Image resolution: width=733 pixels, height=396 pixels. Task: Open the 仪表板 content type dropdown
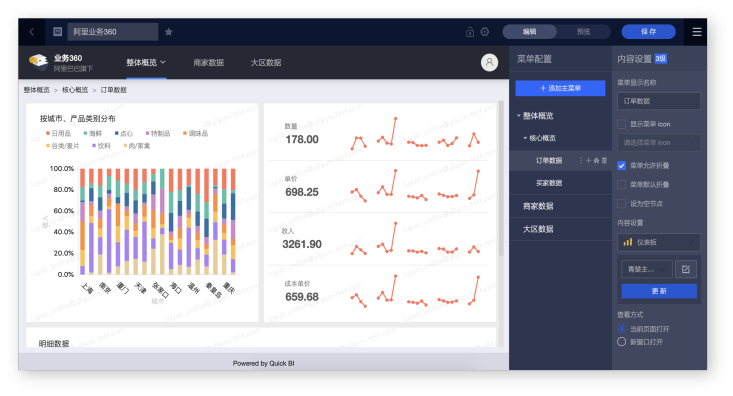659,242
